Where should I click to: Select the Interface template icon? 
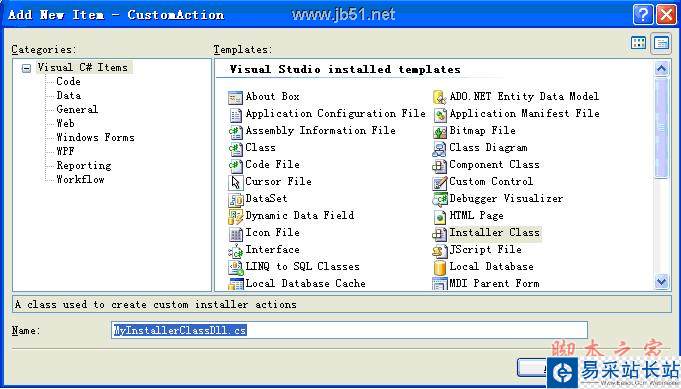click(x=235, y=251)
